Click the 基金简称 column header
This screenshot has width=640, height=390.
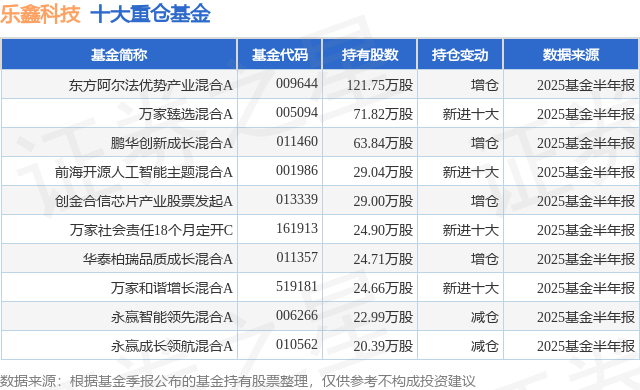tap(119, 55)
